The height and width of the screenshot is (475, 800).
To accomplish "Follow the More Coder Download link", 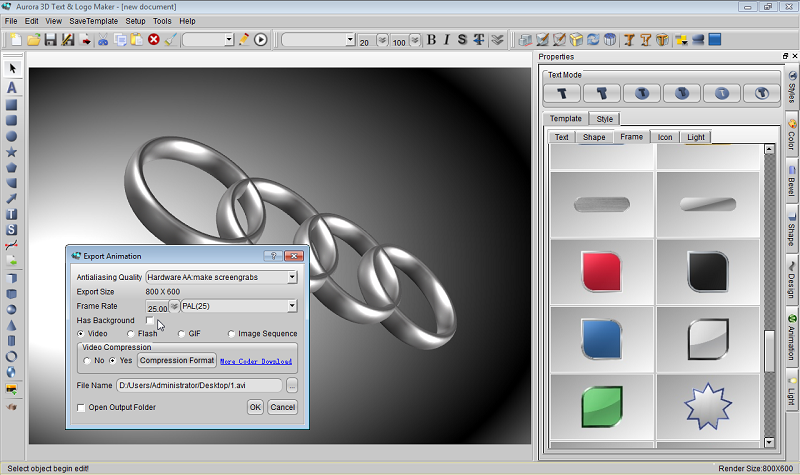I will (x=256, y=361).
